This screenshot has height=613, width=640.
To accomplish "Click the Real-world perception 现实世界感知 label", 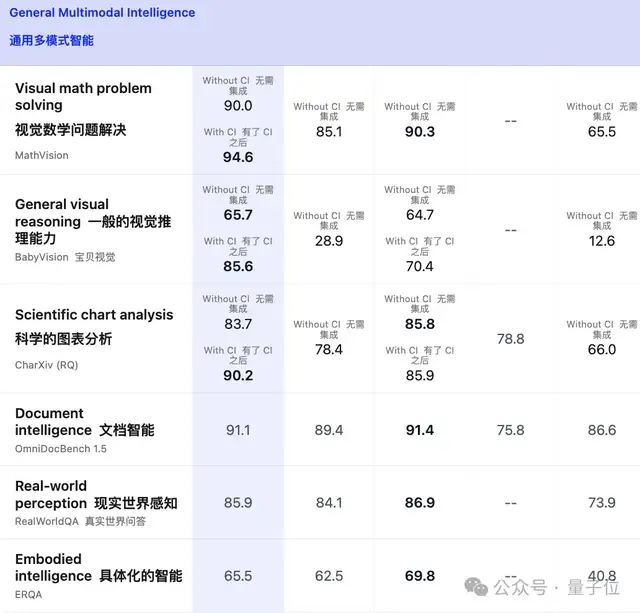I will coord(96,495).
